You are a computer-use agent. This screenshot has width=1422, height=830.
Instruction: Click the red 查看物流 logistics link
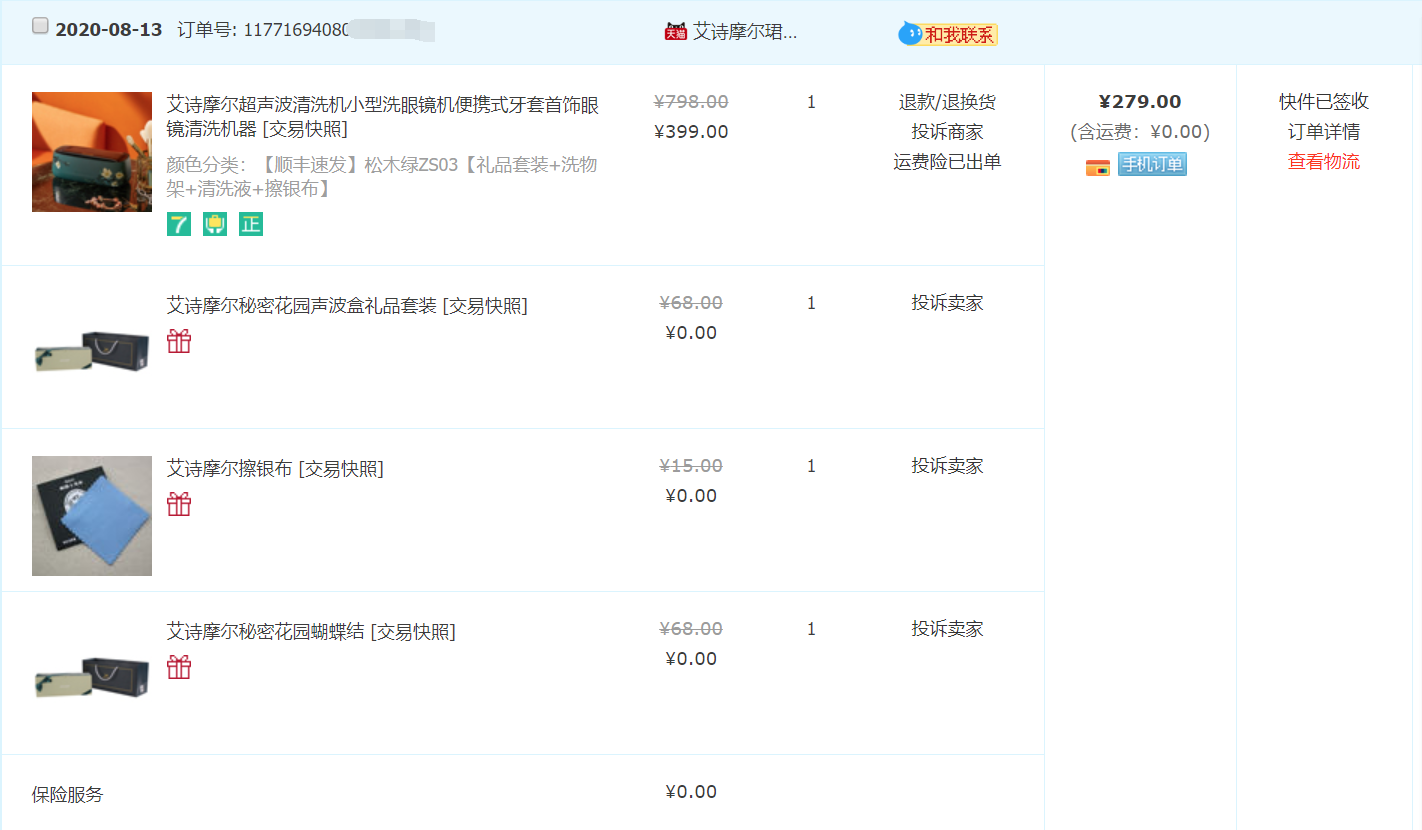[1324, 162]
